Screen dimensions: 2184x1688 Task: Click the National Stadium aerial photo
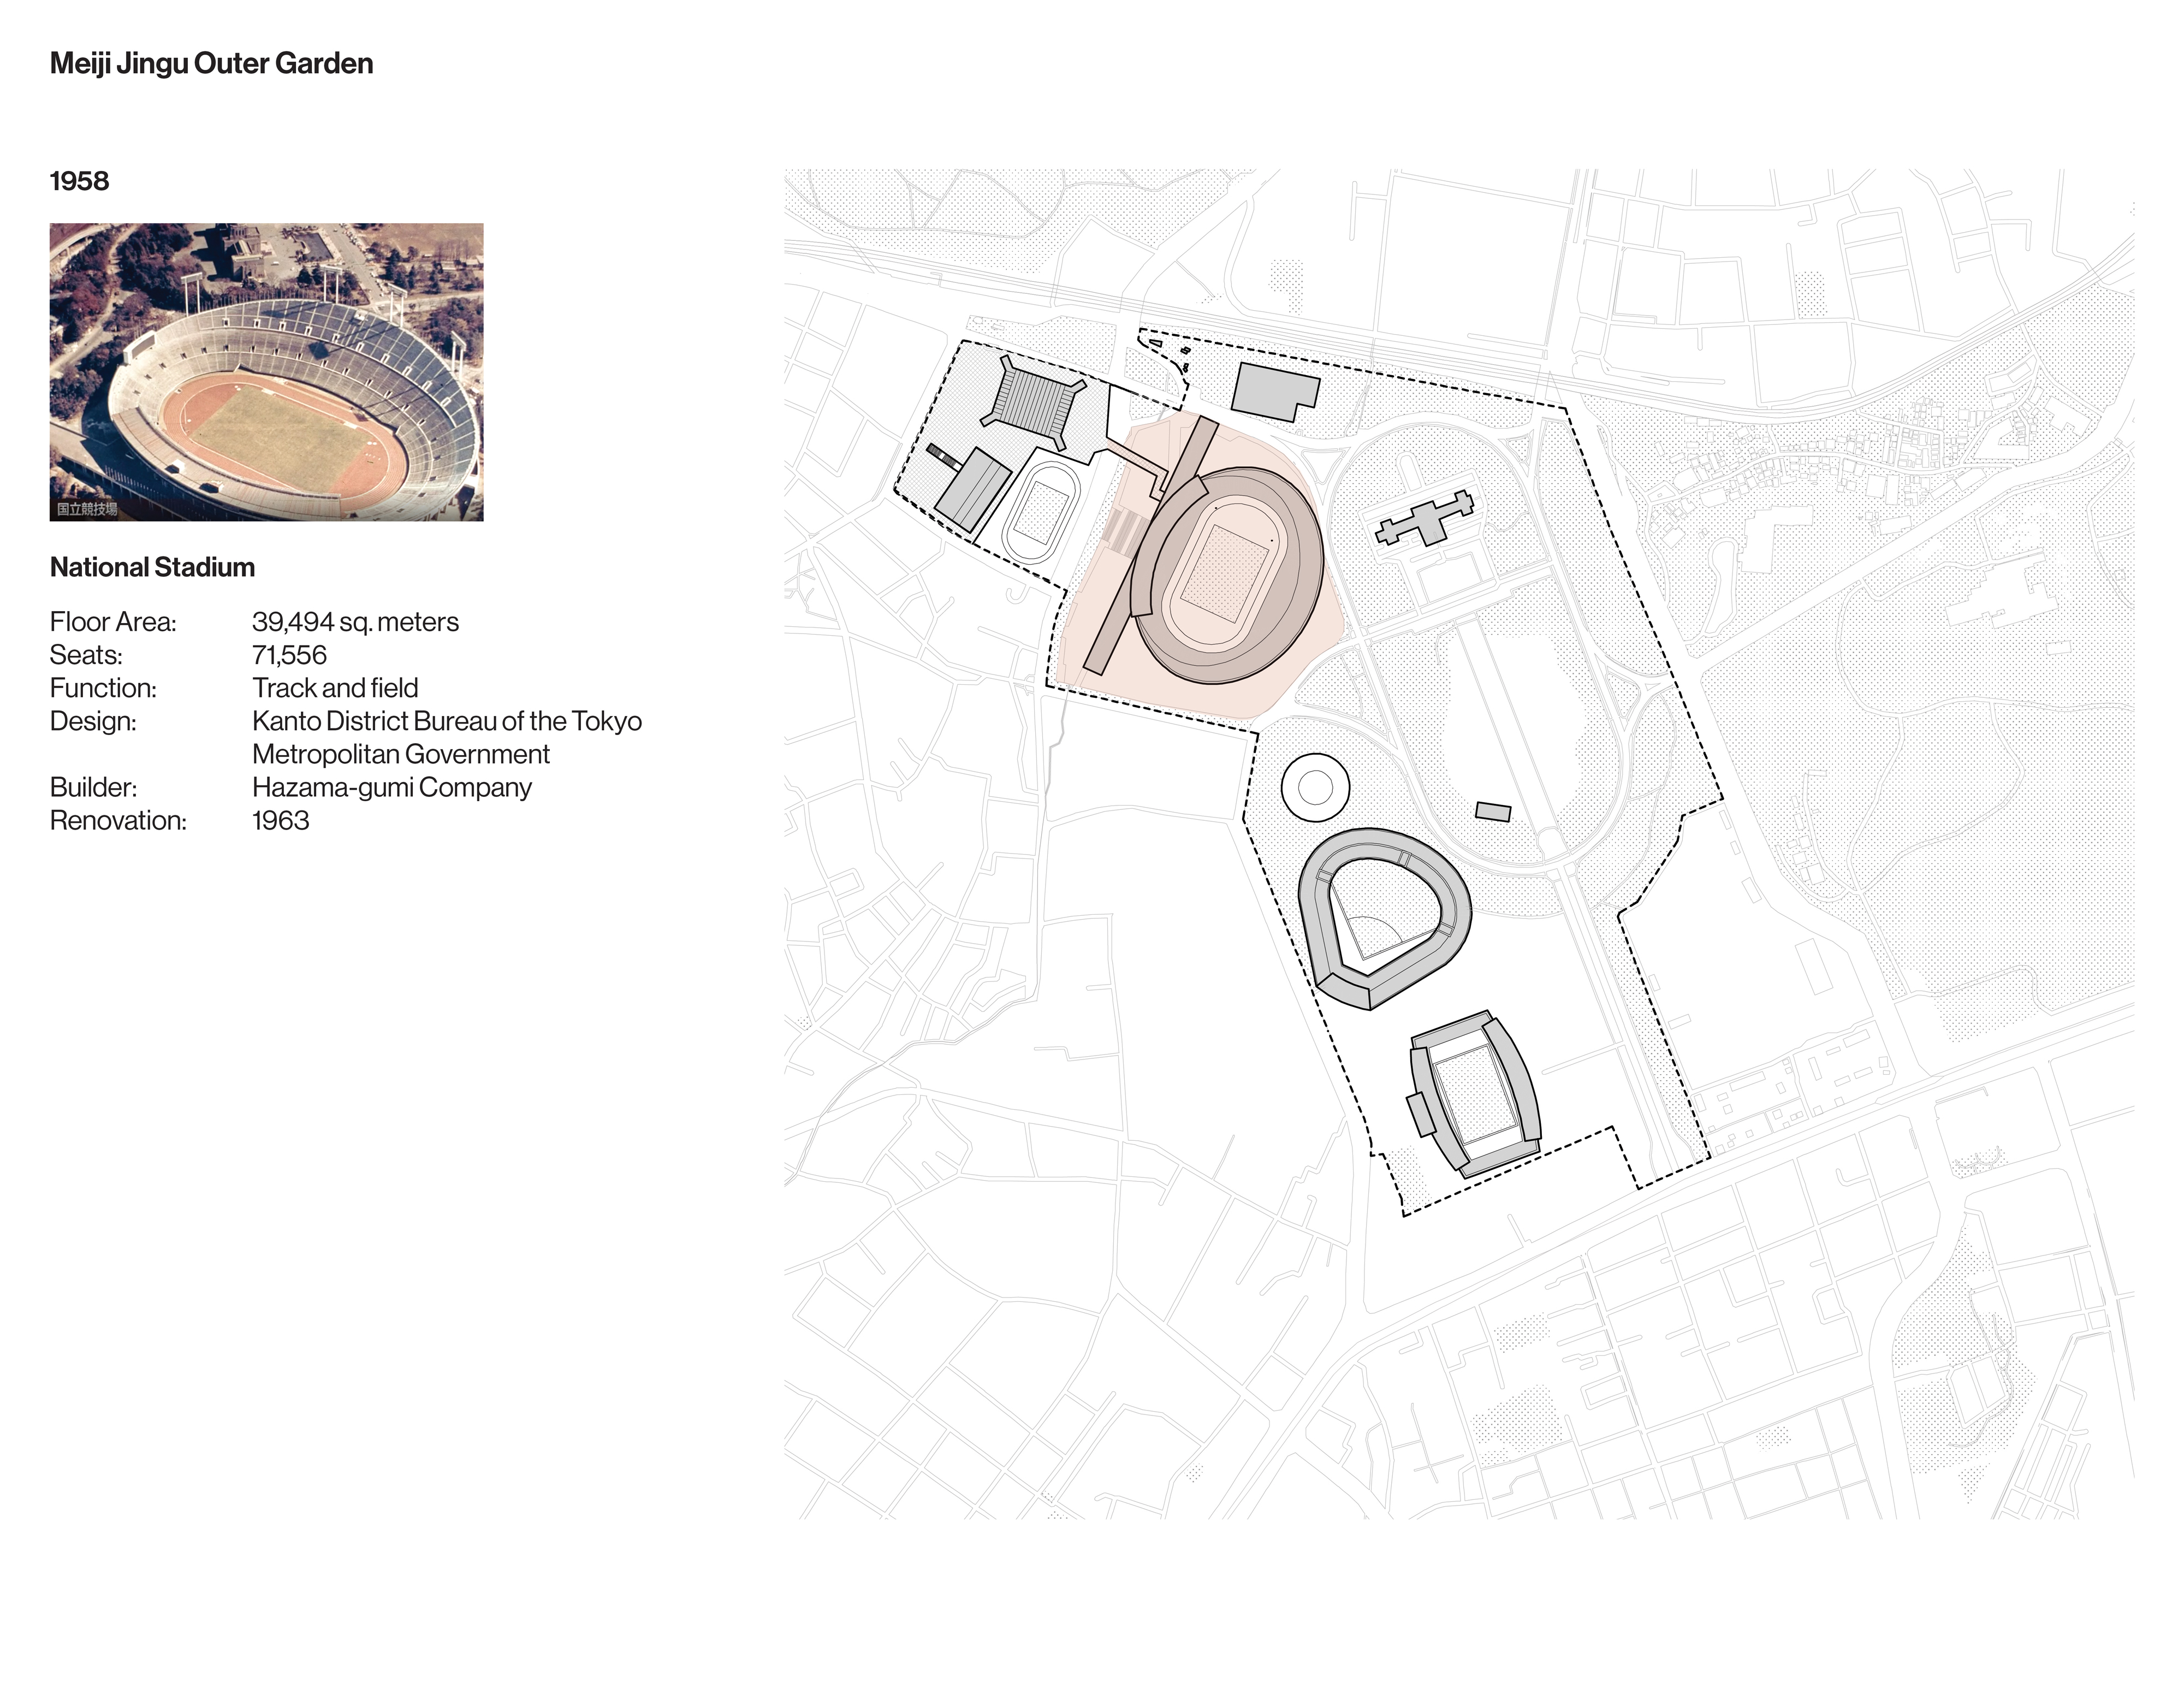pos(266,371)
